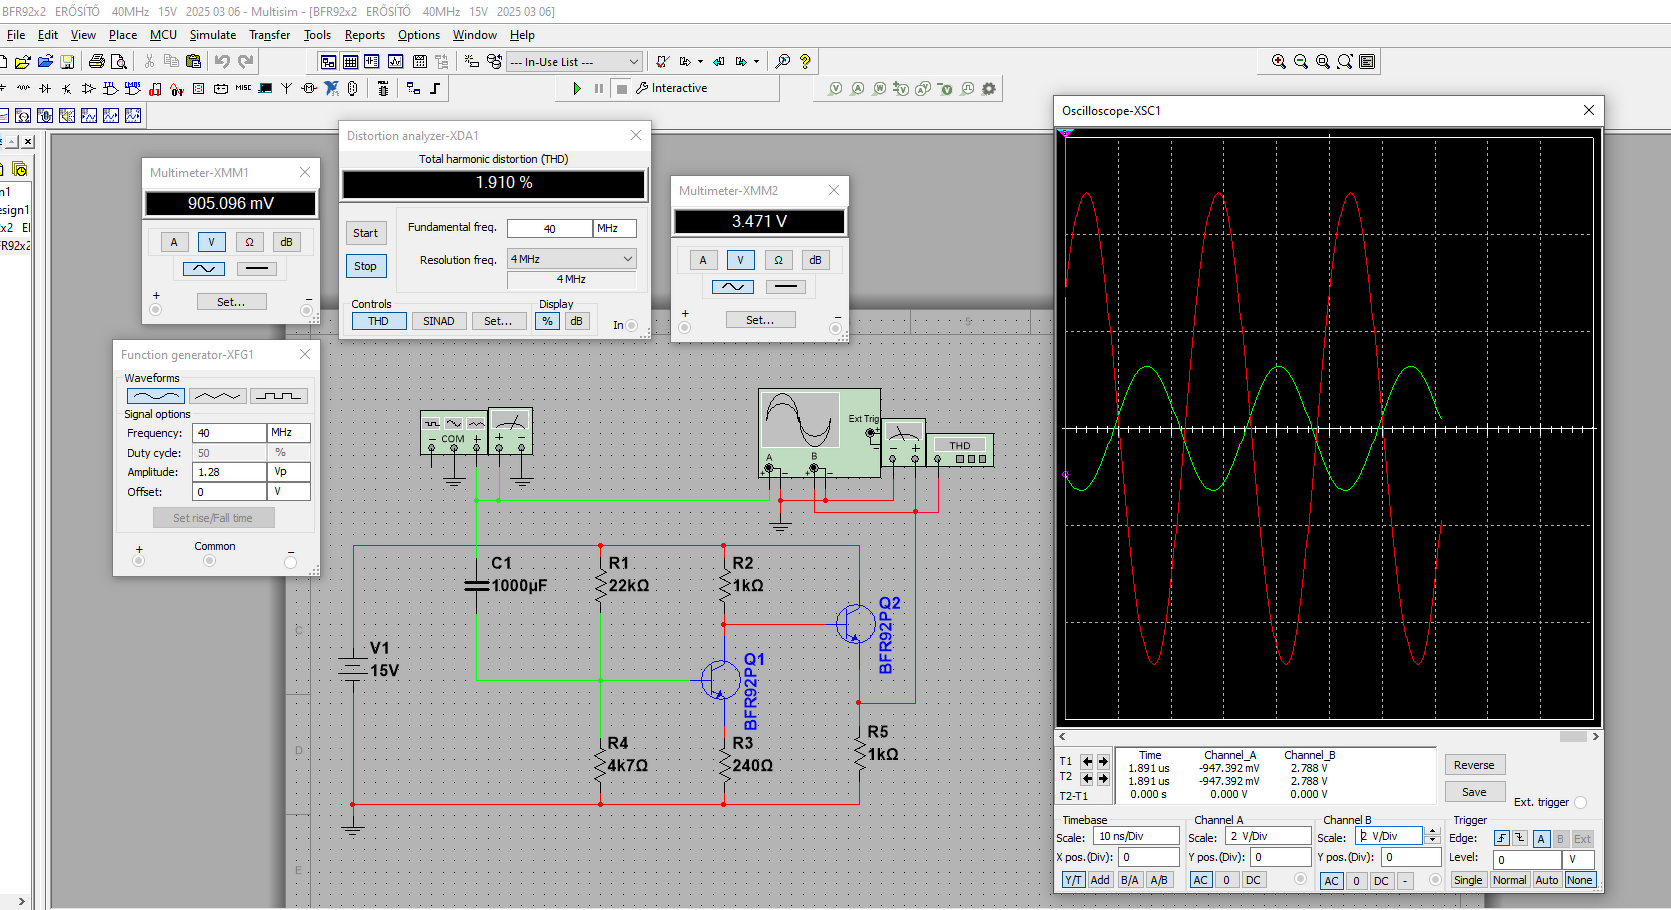Click the Help question mark icon
The image size is (1671, 910).
tap(805, 62)
